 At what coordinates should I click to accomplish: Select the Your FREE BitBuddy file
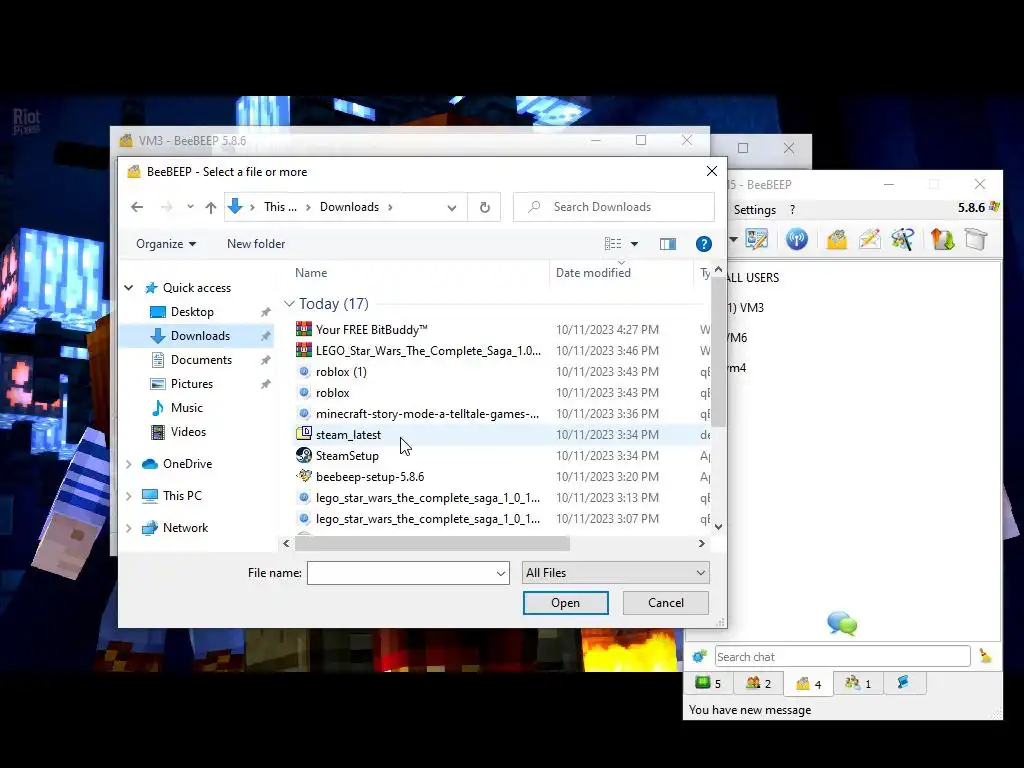point(500,330)
